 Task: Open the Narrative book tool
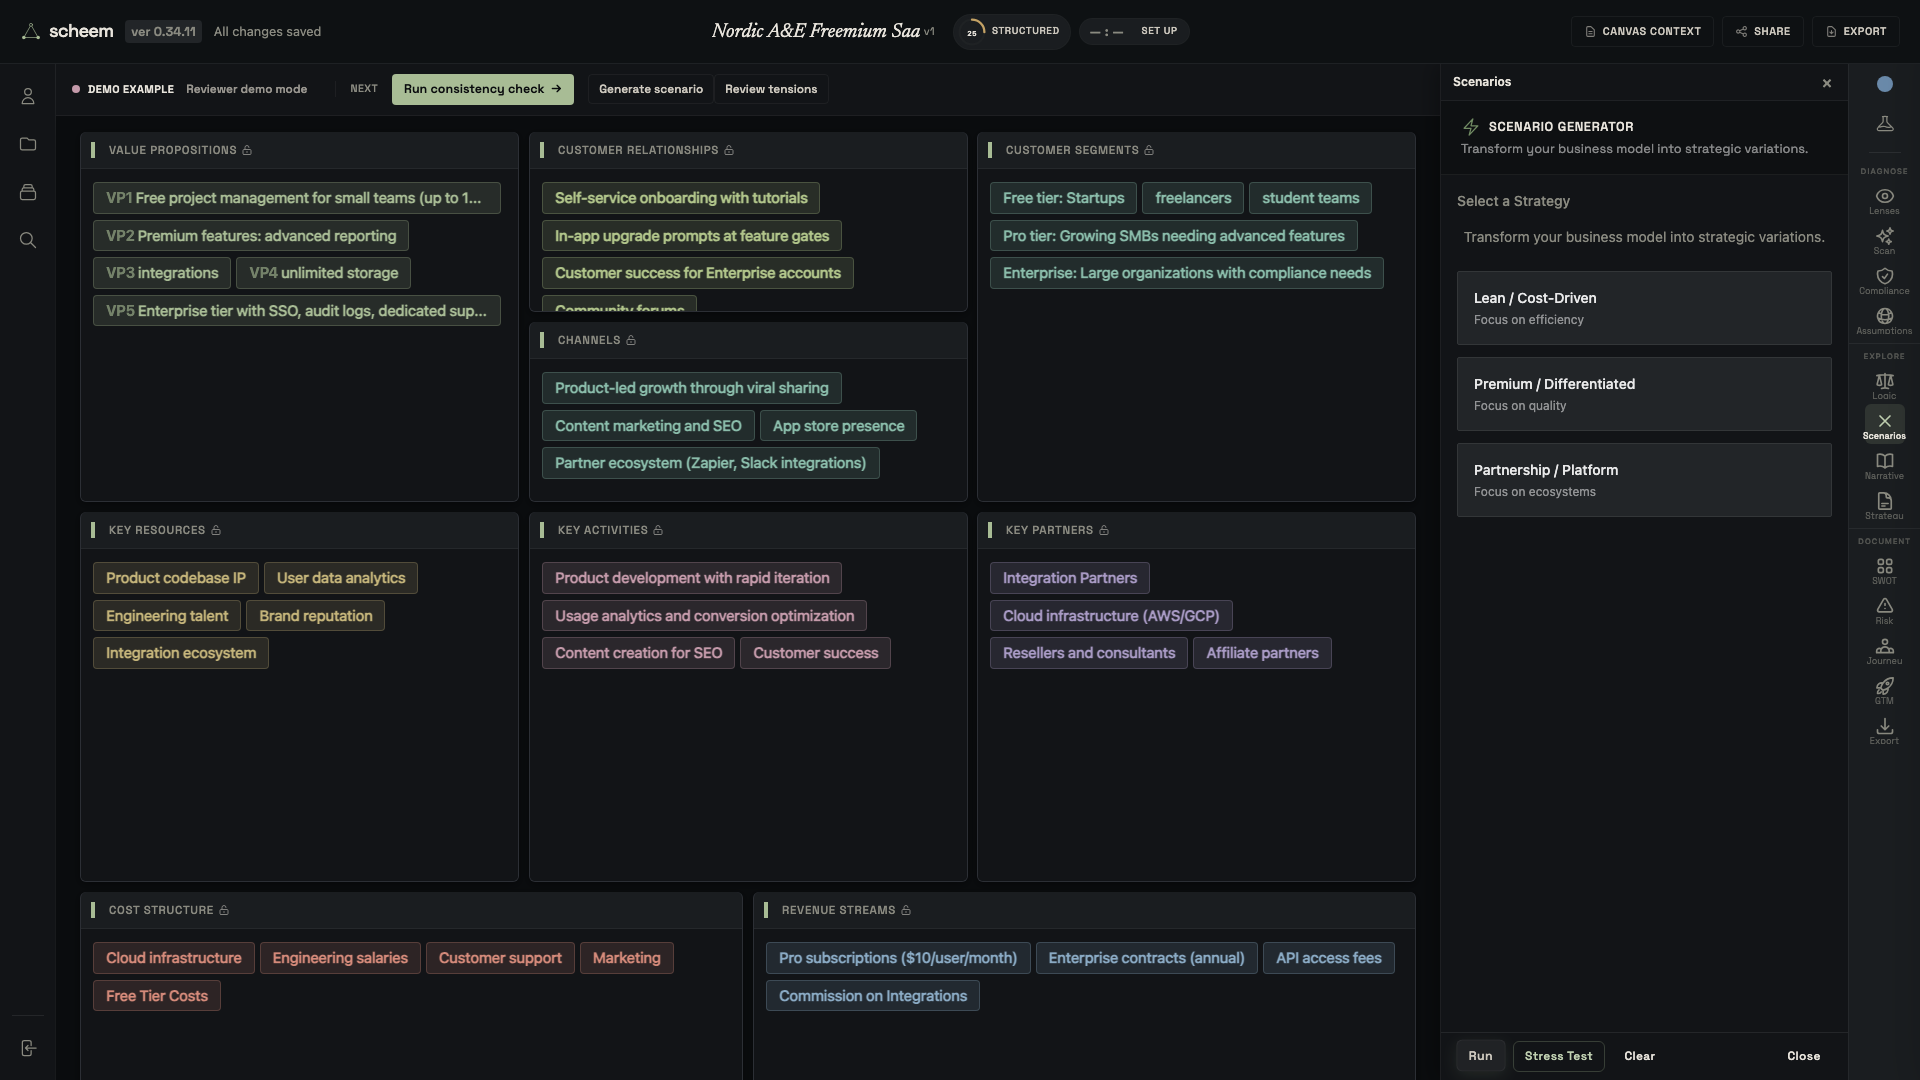[x=1884, y=466]
